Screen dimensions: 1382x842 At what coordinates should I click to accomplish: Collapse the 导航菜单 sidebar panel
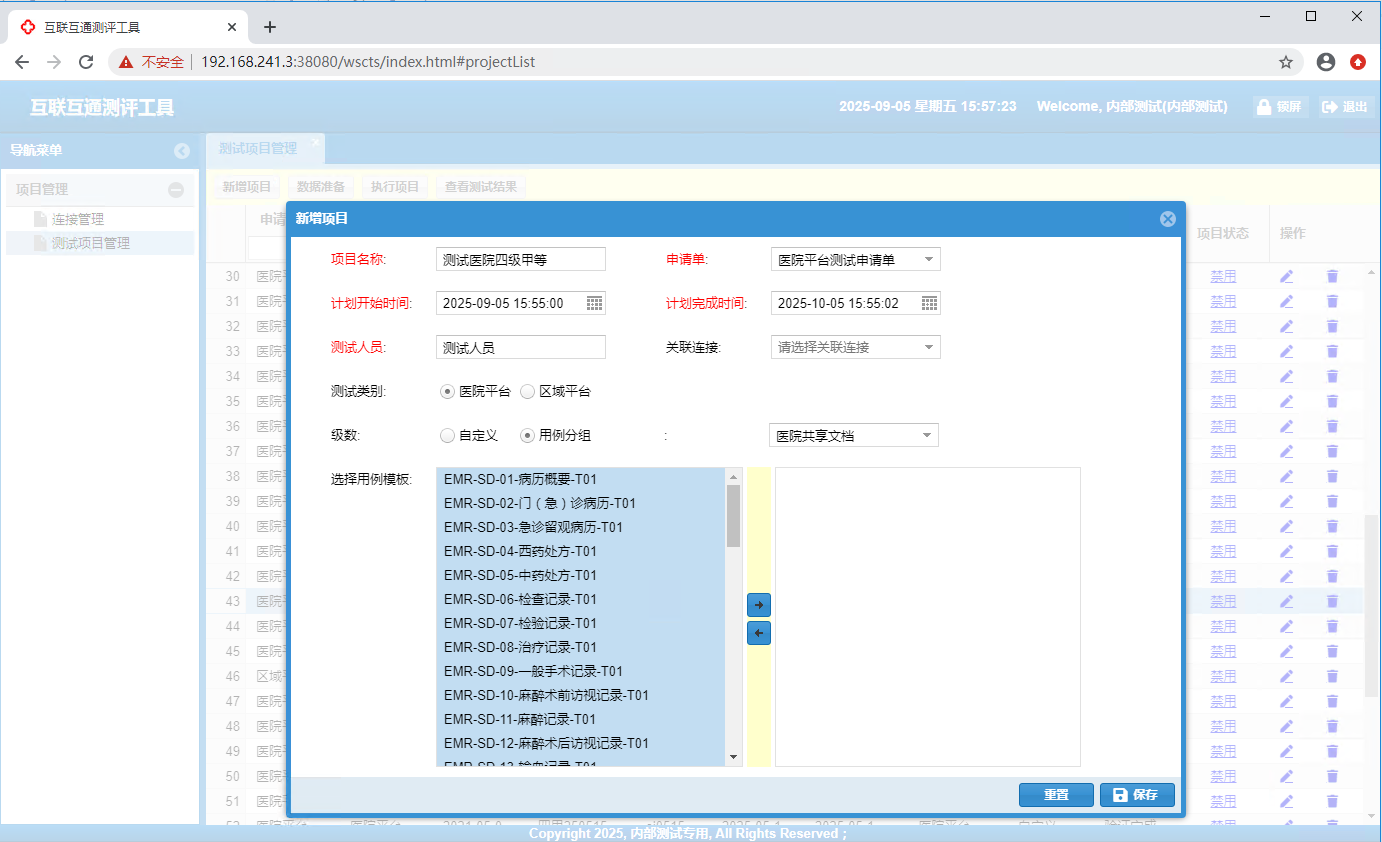[181, 151]
